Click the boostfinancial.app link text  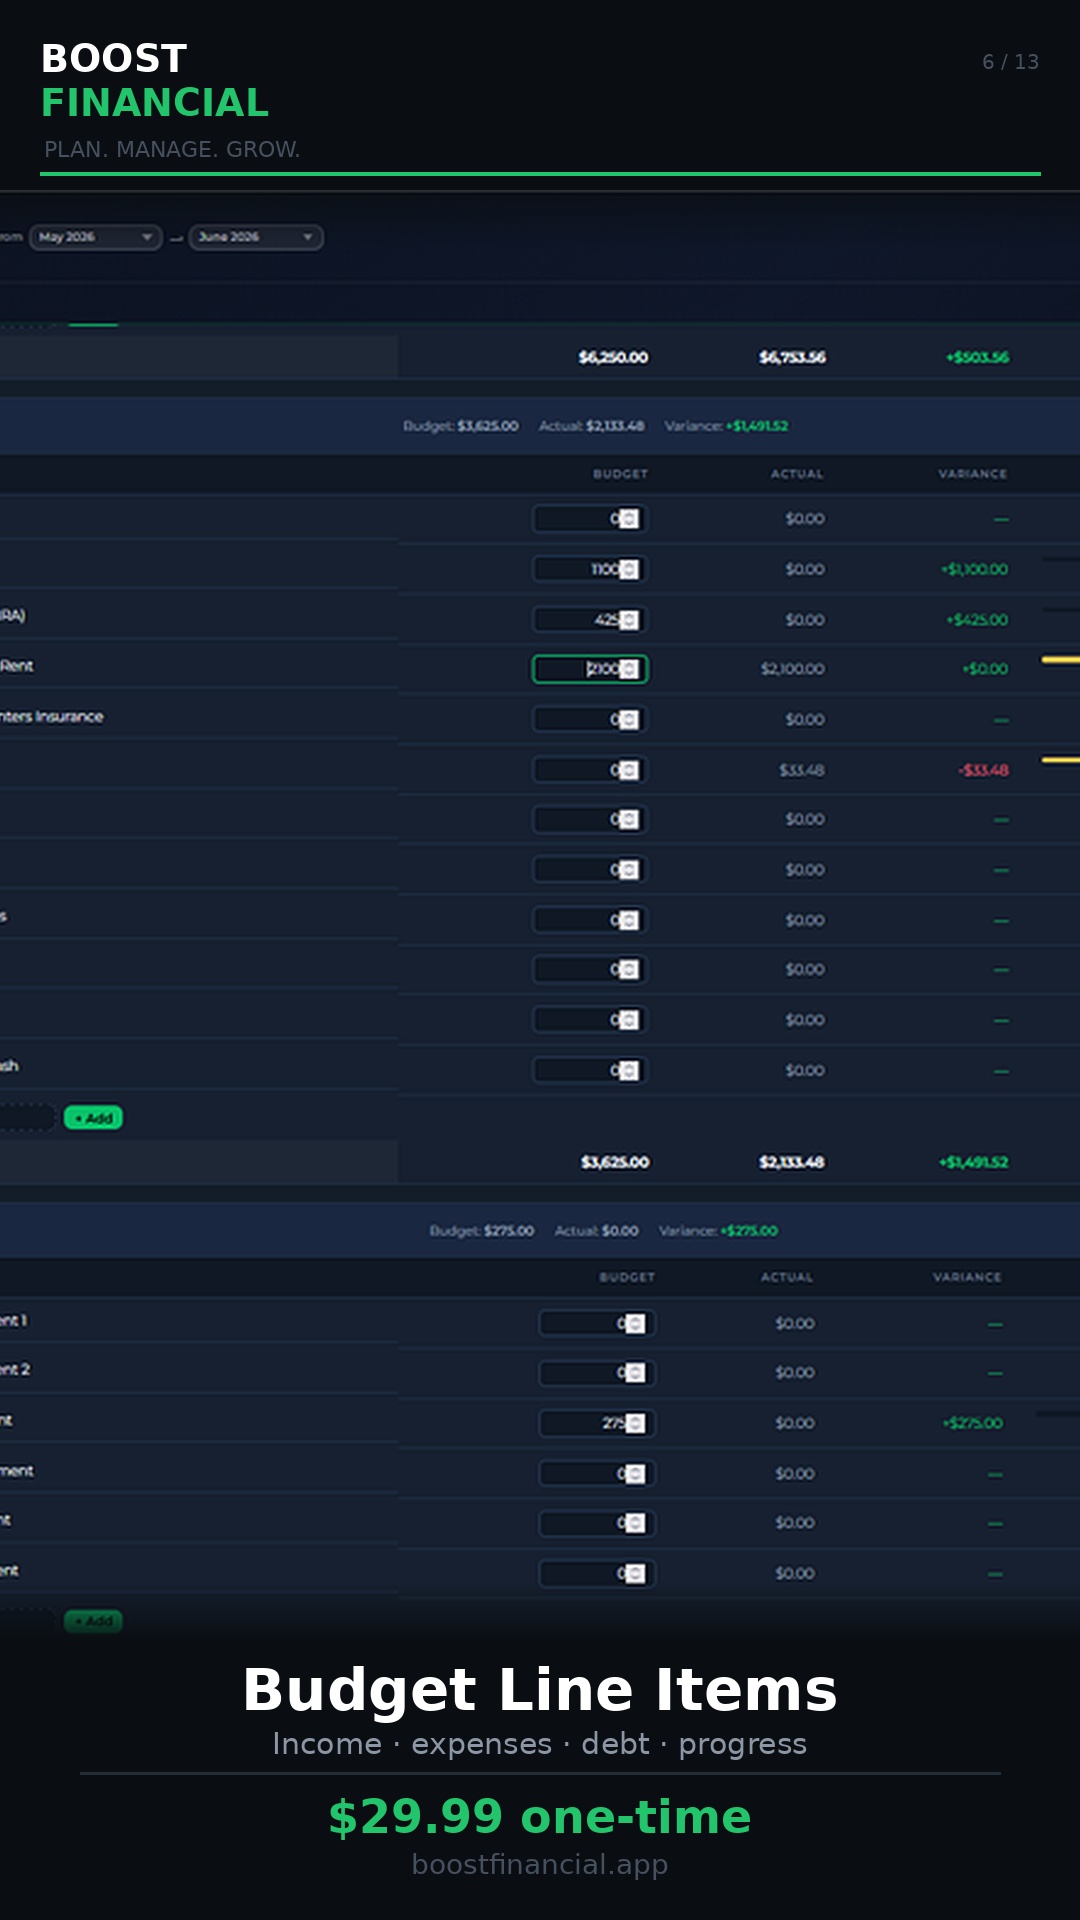pos(540,1864)
